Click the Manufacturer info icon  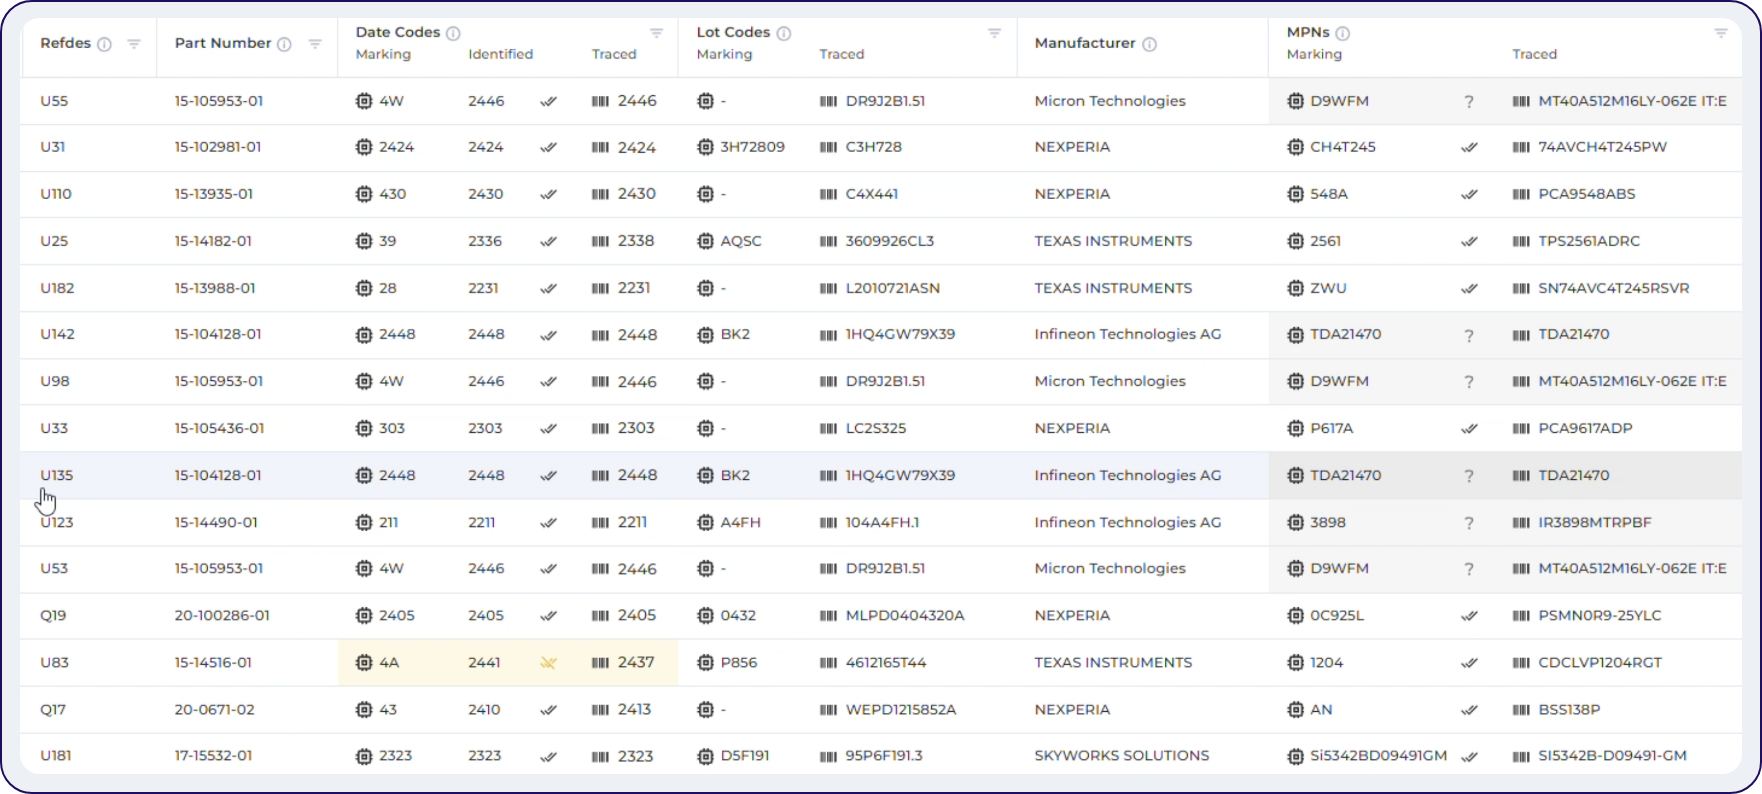coord(1149,44)
